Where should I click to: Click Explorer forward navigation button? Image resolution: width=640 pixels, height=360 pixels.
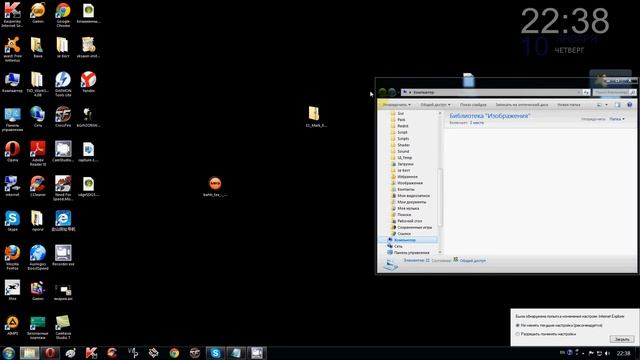[x=392, y=92]
